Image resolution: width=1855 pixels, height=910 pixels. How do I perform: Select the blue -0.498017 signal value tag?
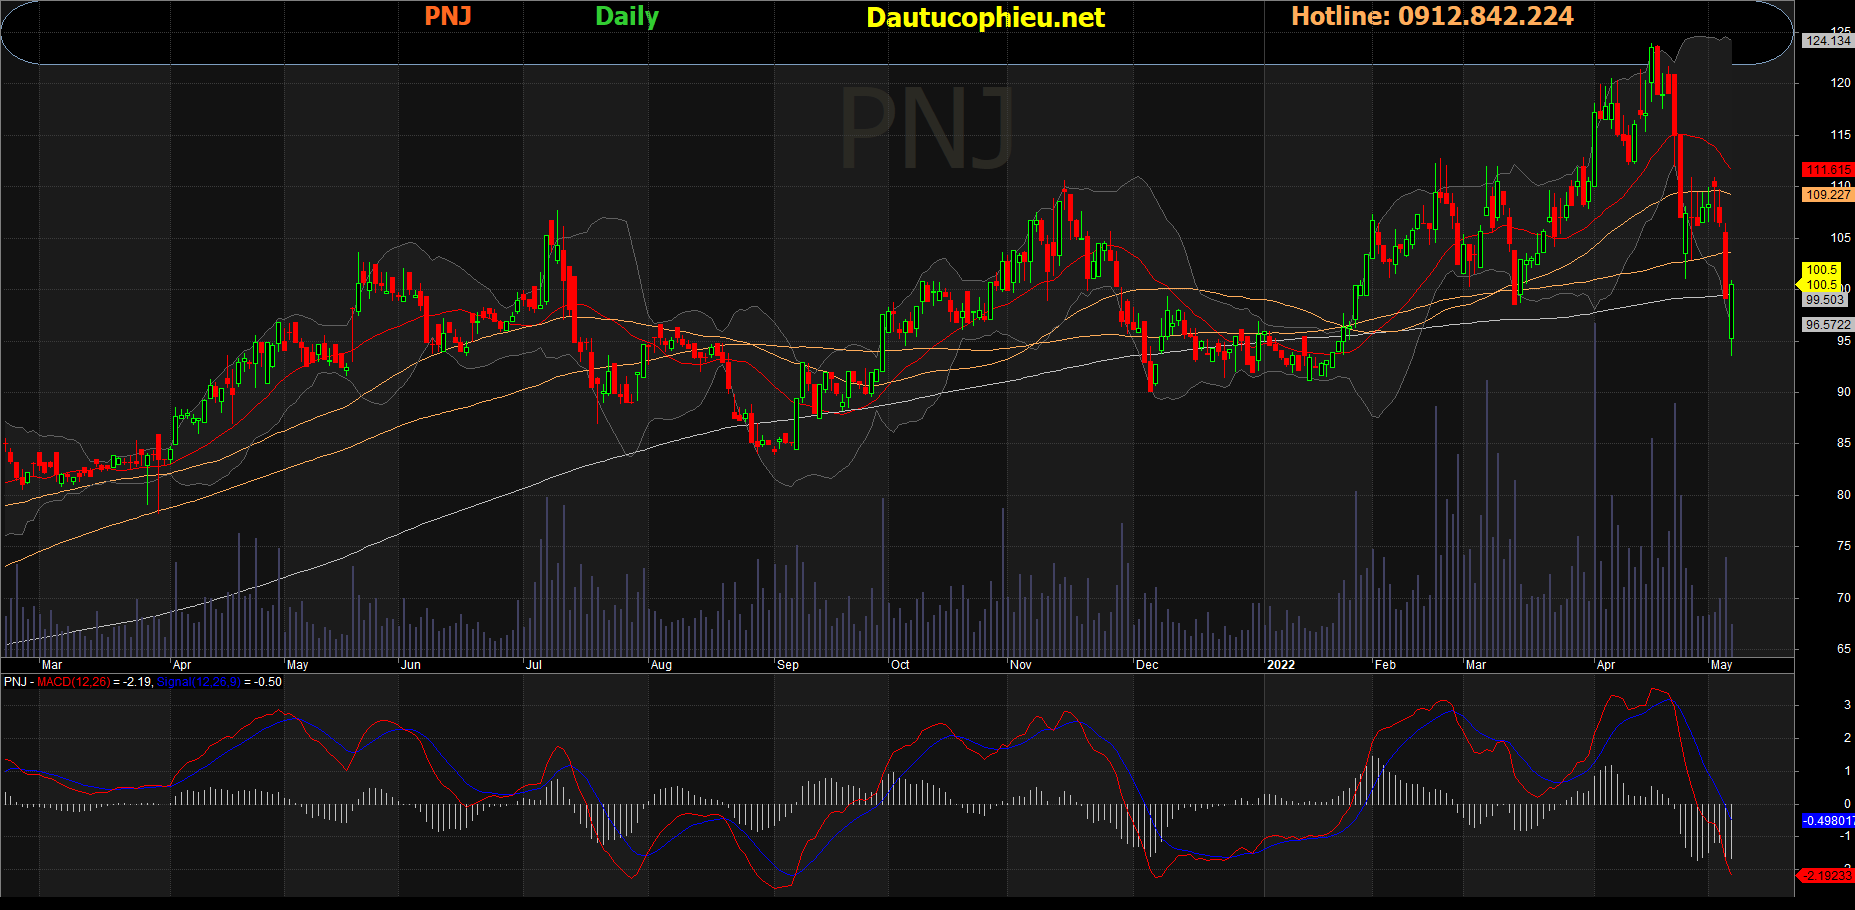(1827, 821)
